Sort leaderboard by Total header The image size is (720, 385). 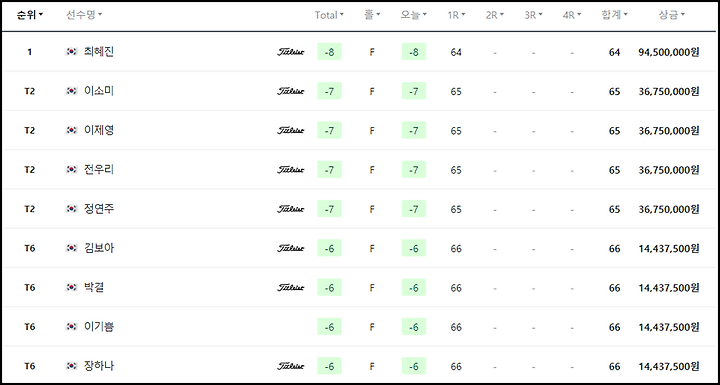pyautogui.click(x=329, y=15)
